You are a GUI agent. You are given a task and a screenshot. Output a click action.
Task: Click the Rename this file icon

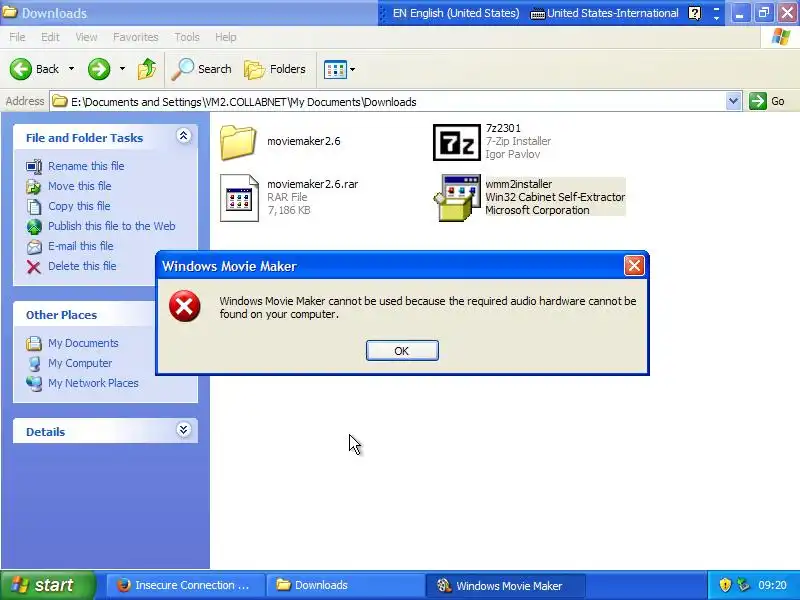34,167
